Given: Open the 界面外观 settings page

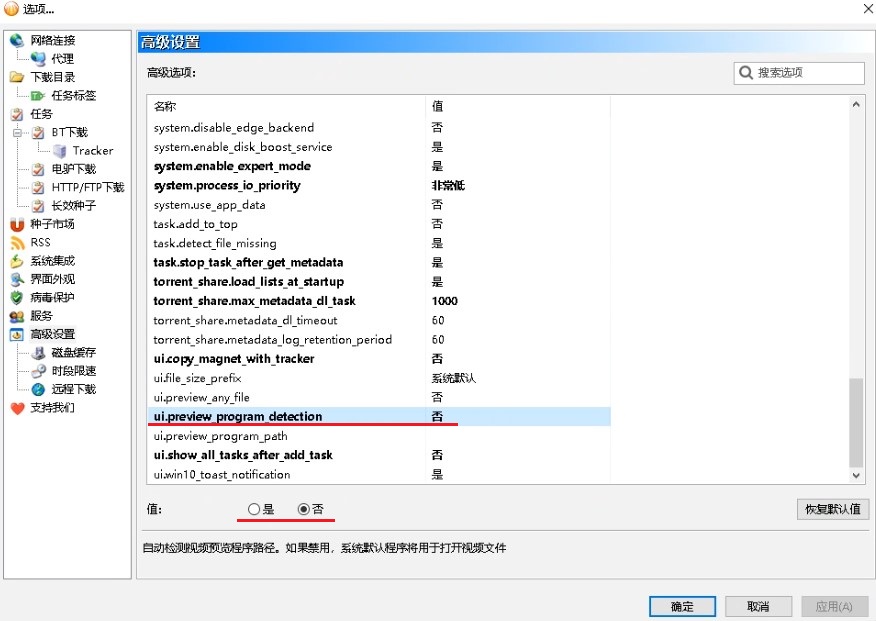Looking at the screenshot, I should (x=52, y=279).
